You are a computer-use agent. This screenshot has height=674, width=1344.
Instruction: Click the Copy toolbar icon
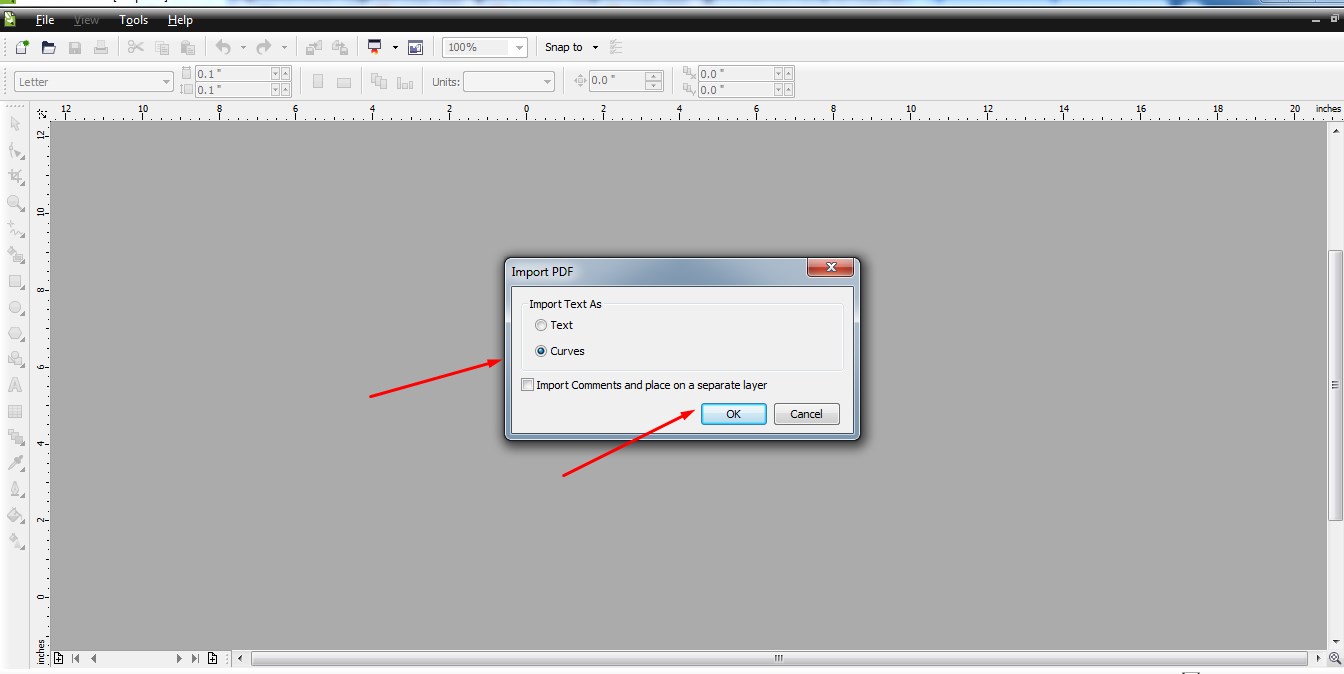(162, 47)
